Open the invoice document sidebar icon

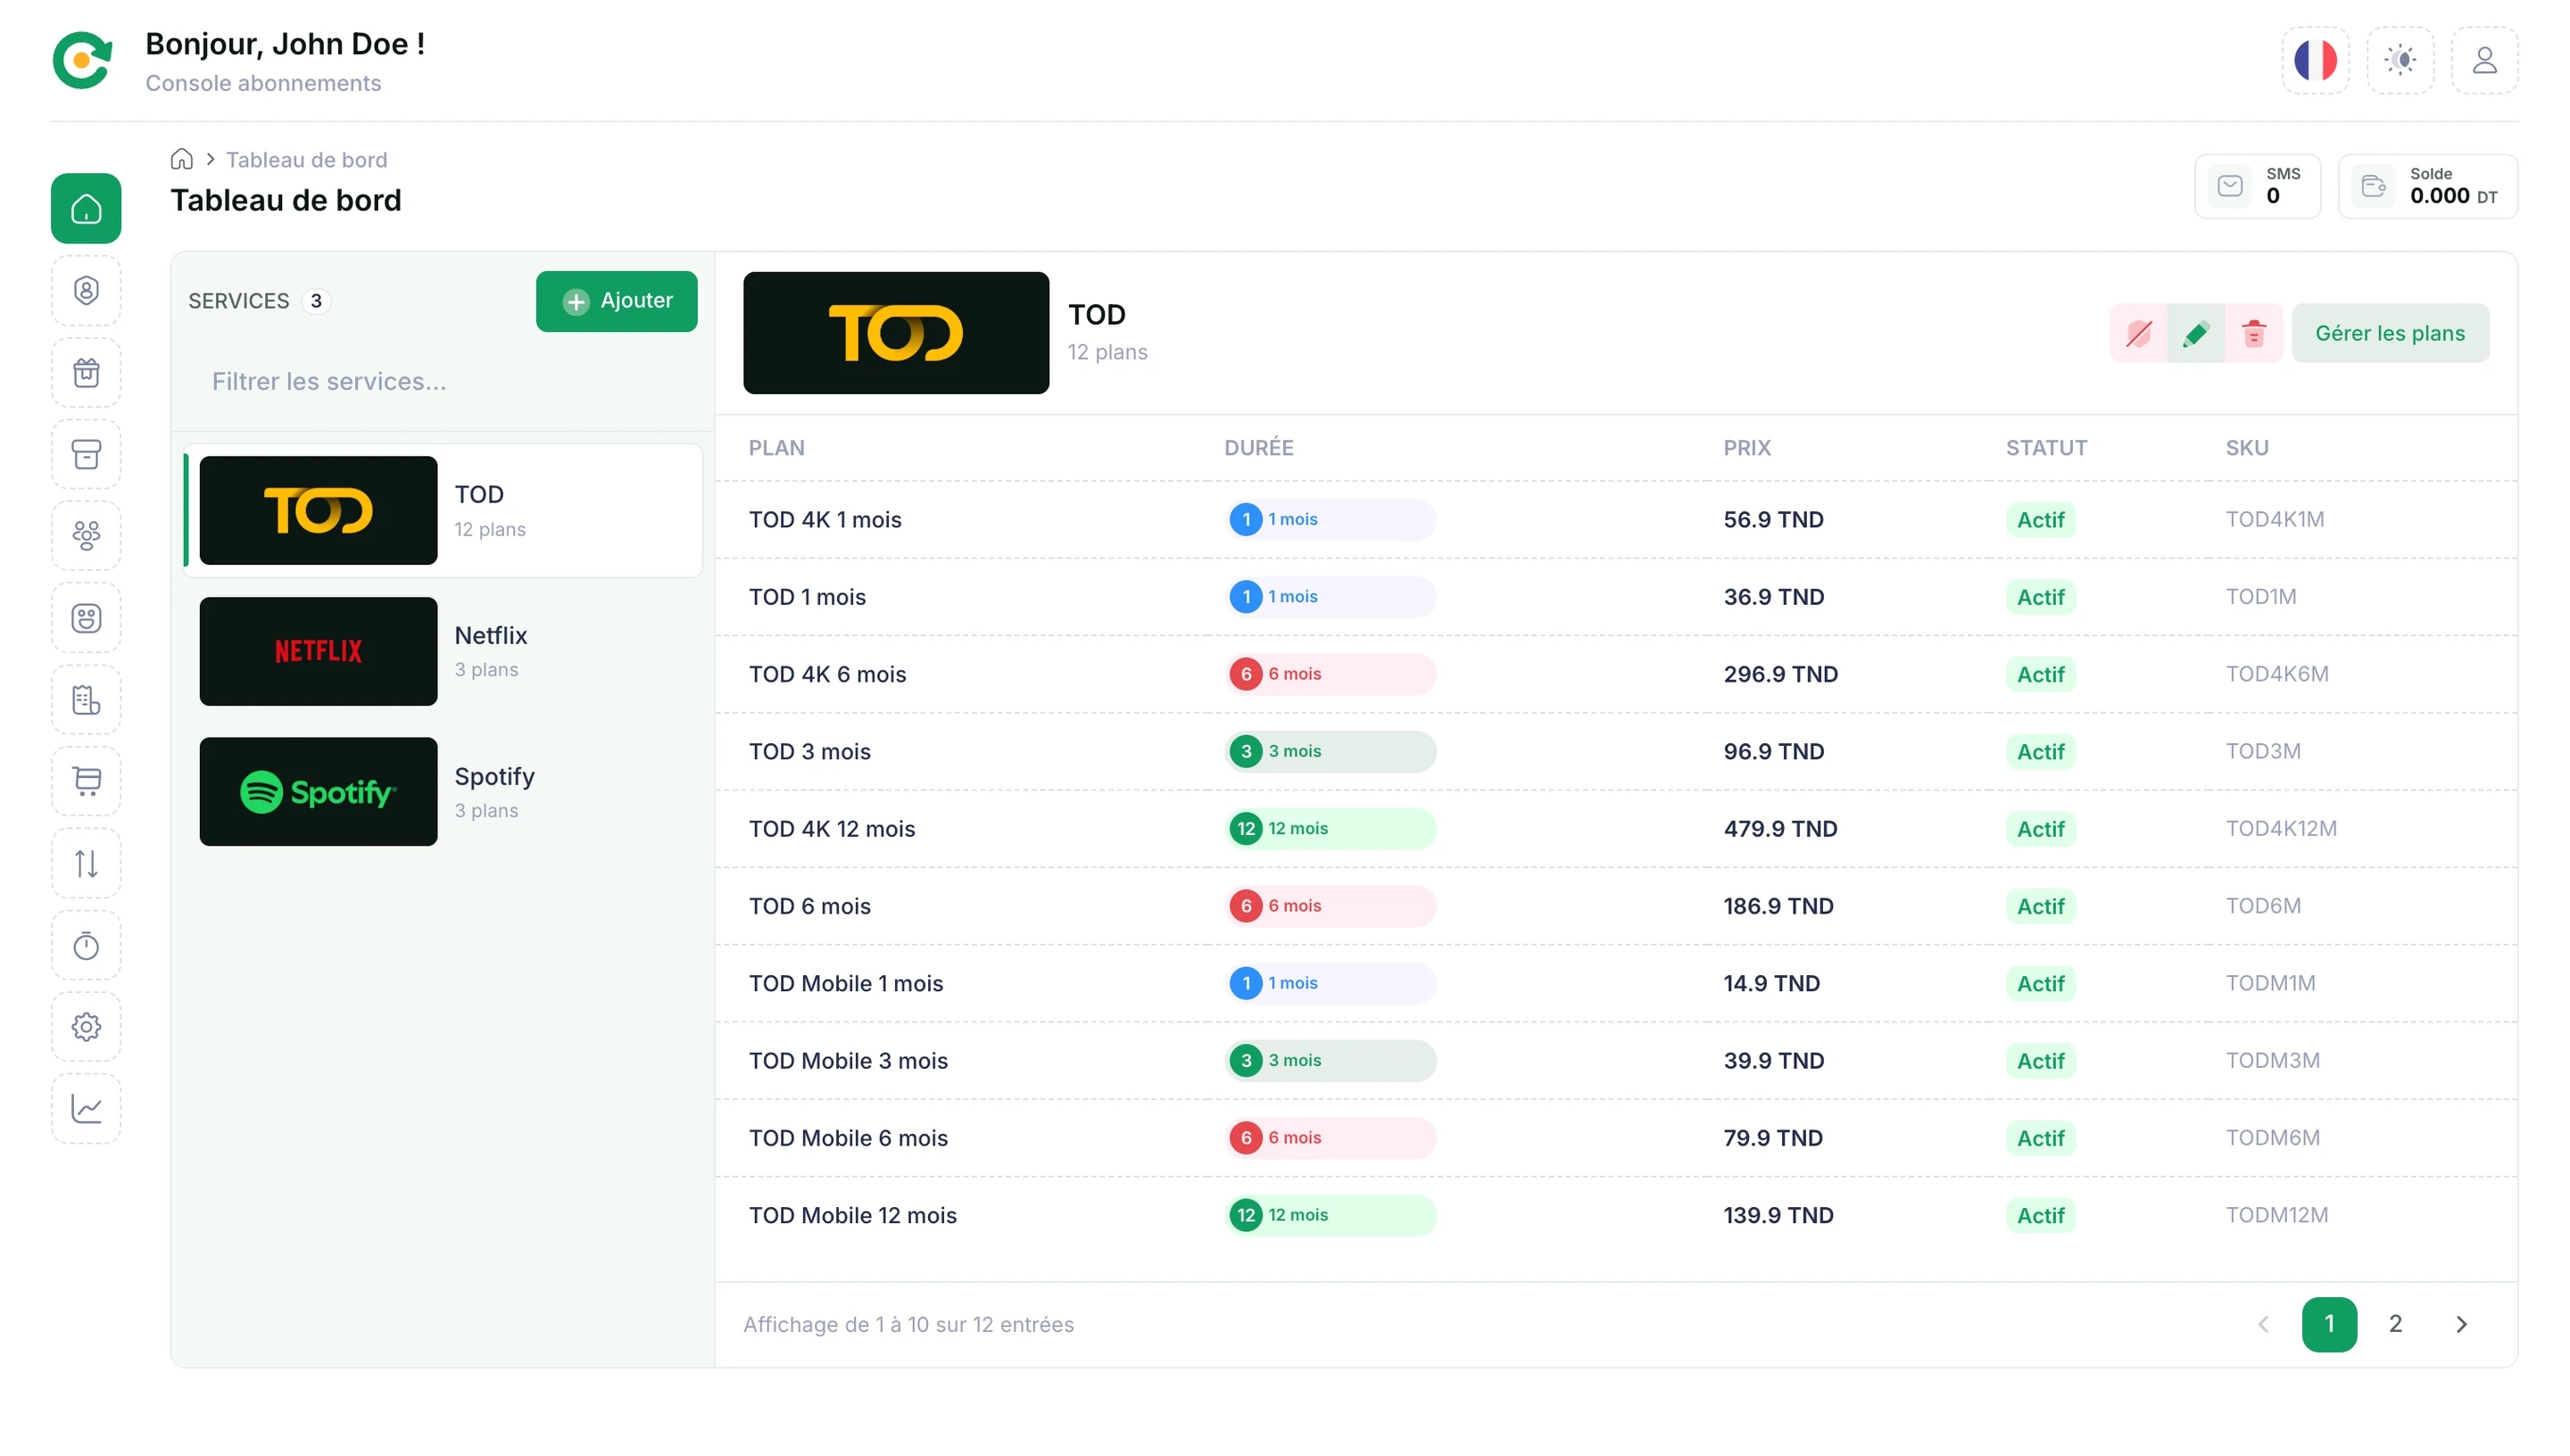click(x=86, y=700)
